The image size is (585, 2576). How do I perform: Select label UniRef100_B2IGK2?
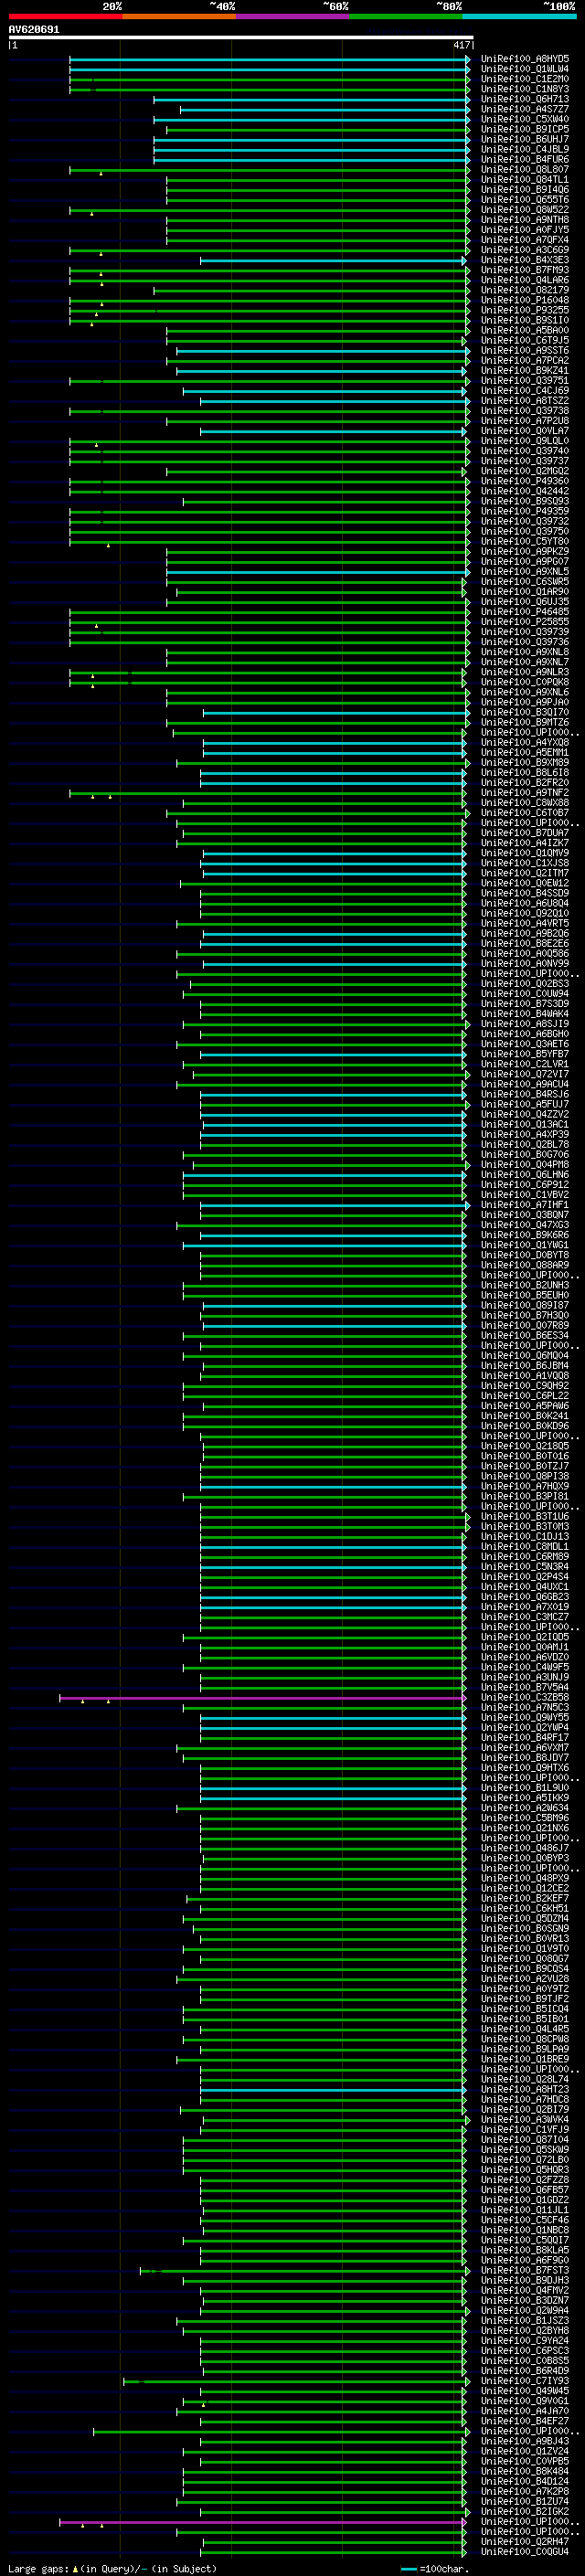525,2511
